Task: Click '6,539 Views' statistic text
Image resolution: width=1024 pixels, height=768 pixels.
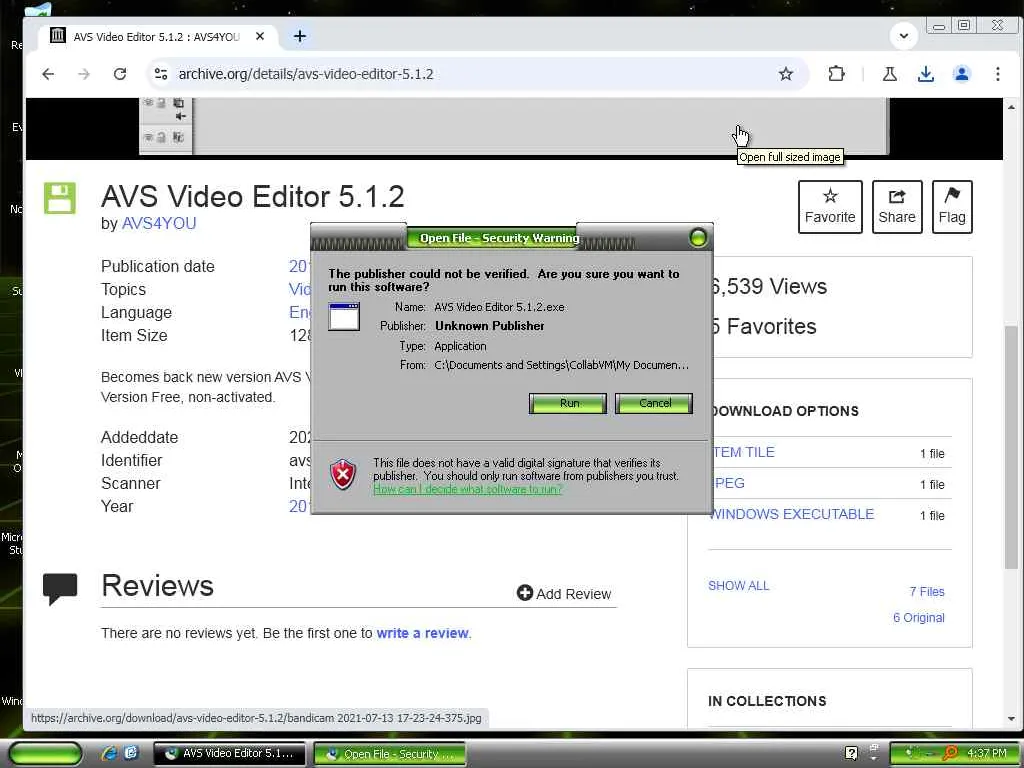Action: pos(769,287)
